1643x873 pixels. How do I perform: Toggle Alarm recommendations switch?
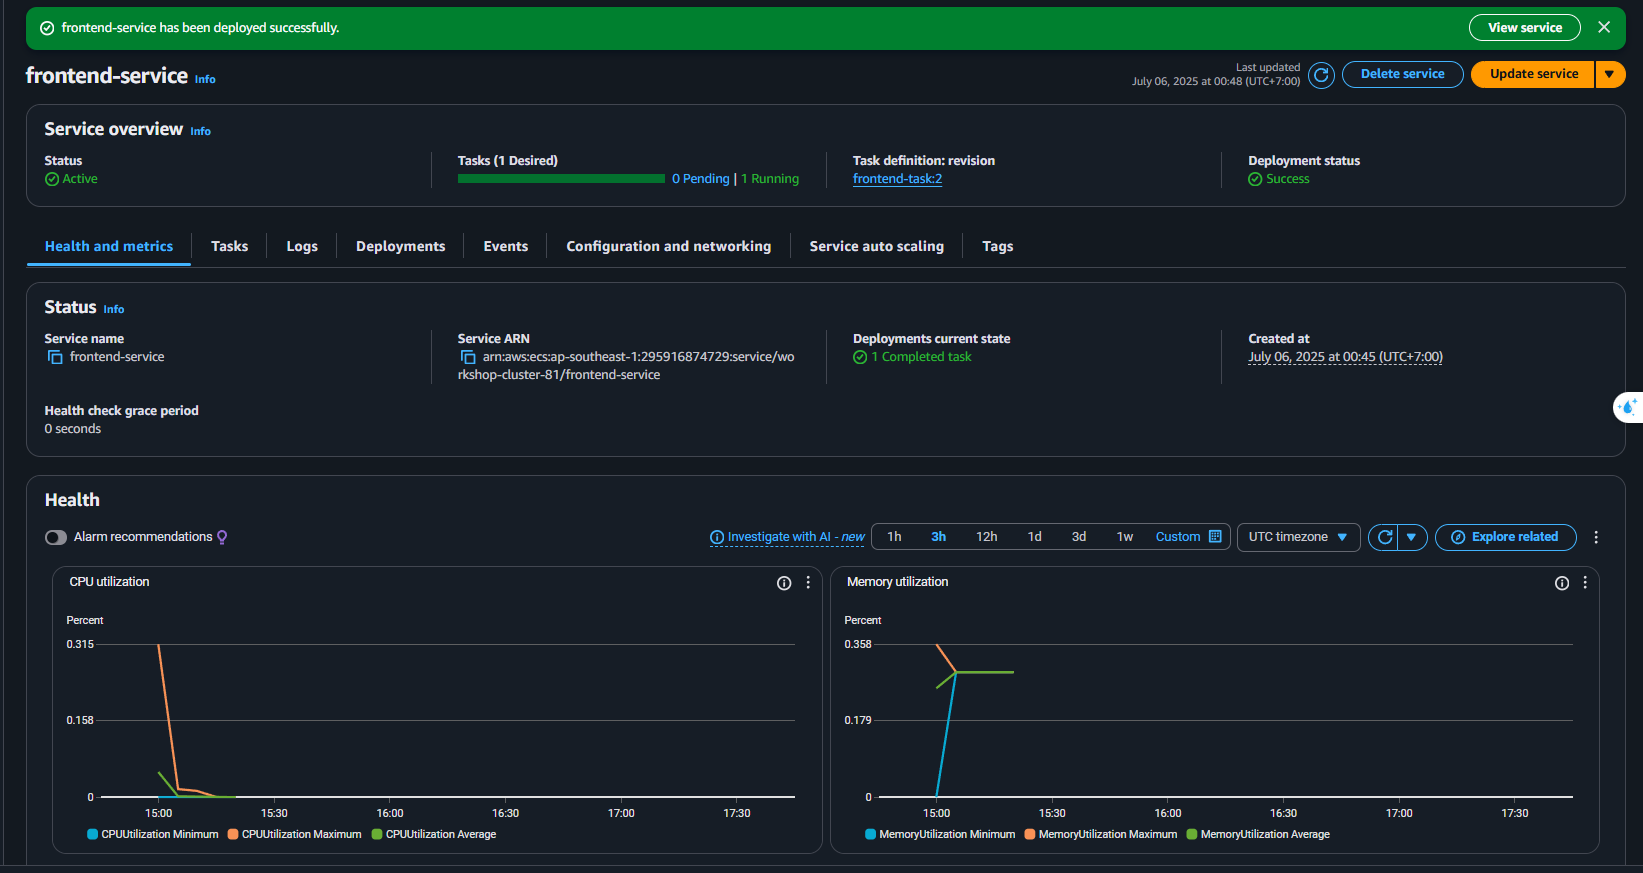click(x=56, y=537)
